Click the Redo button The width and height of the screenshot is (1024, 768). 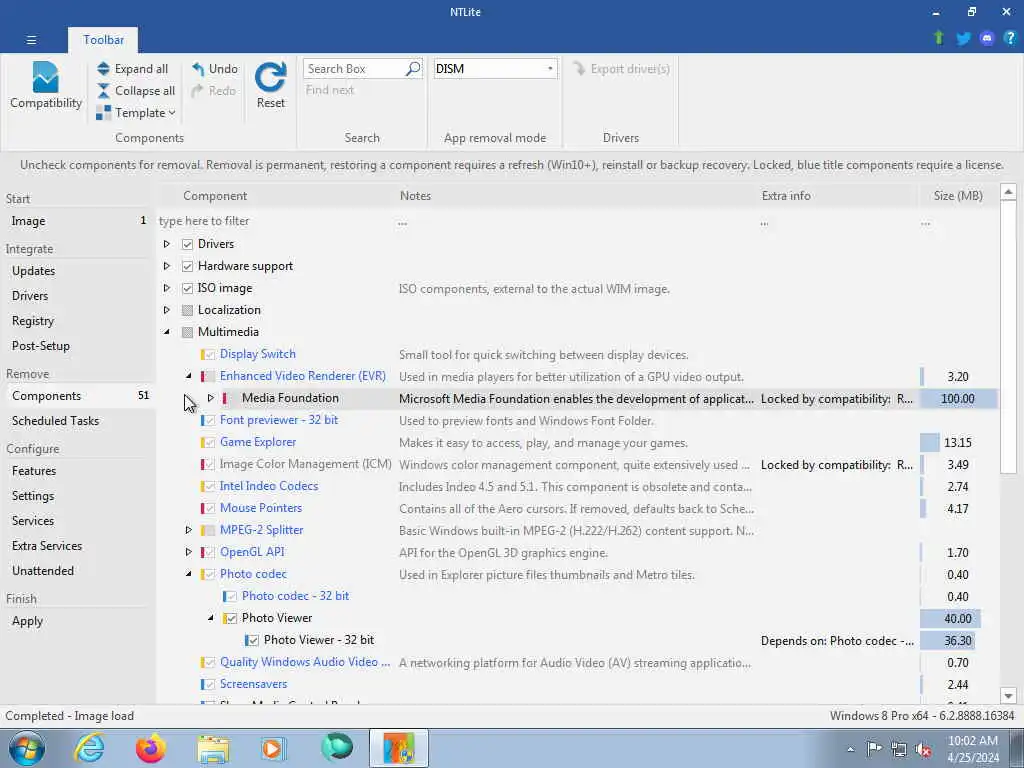tap(214, 91)
